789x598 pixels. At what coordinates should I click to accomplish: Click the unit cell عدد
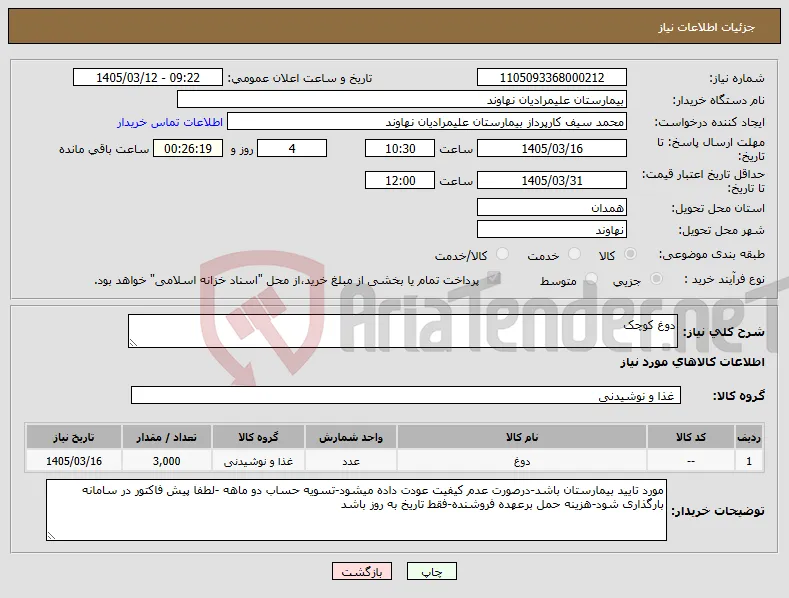[351, 461]
